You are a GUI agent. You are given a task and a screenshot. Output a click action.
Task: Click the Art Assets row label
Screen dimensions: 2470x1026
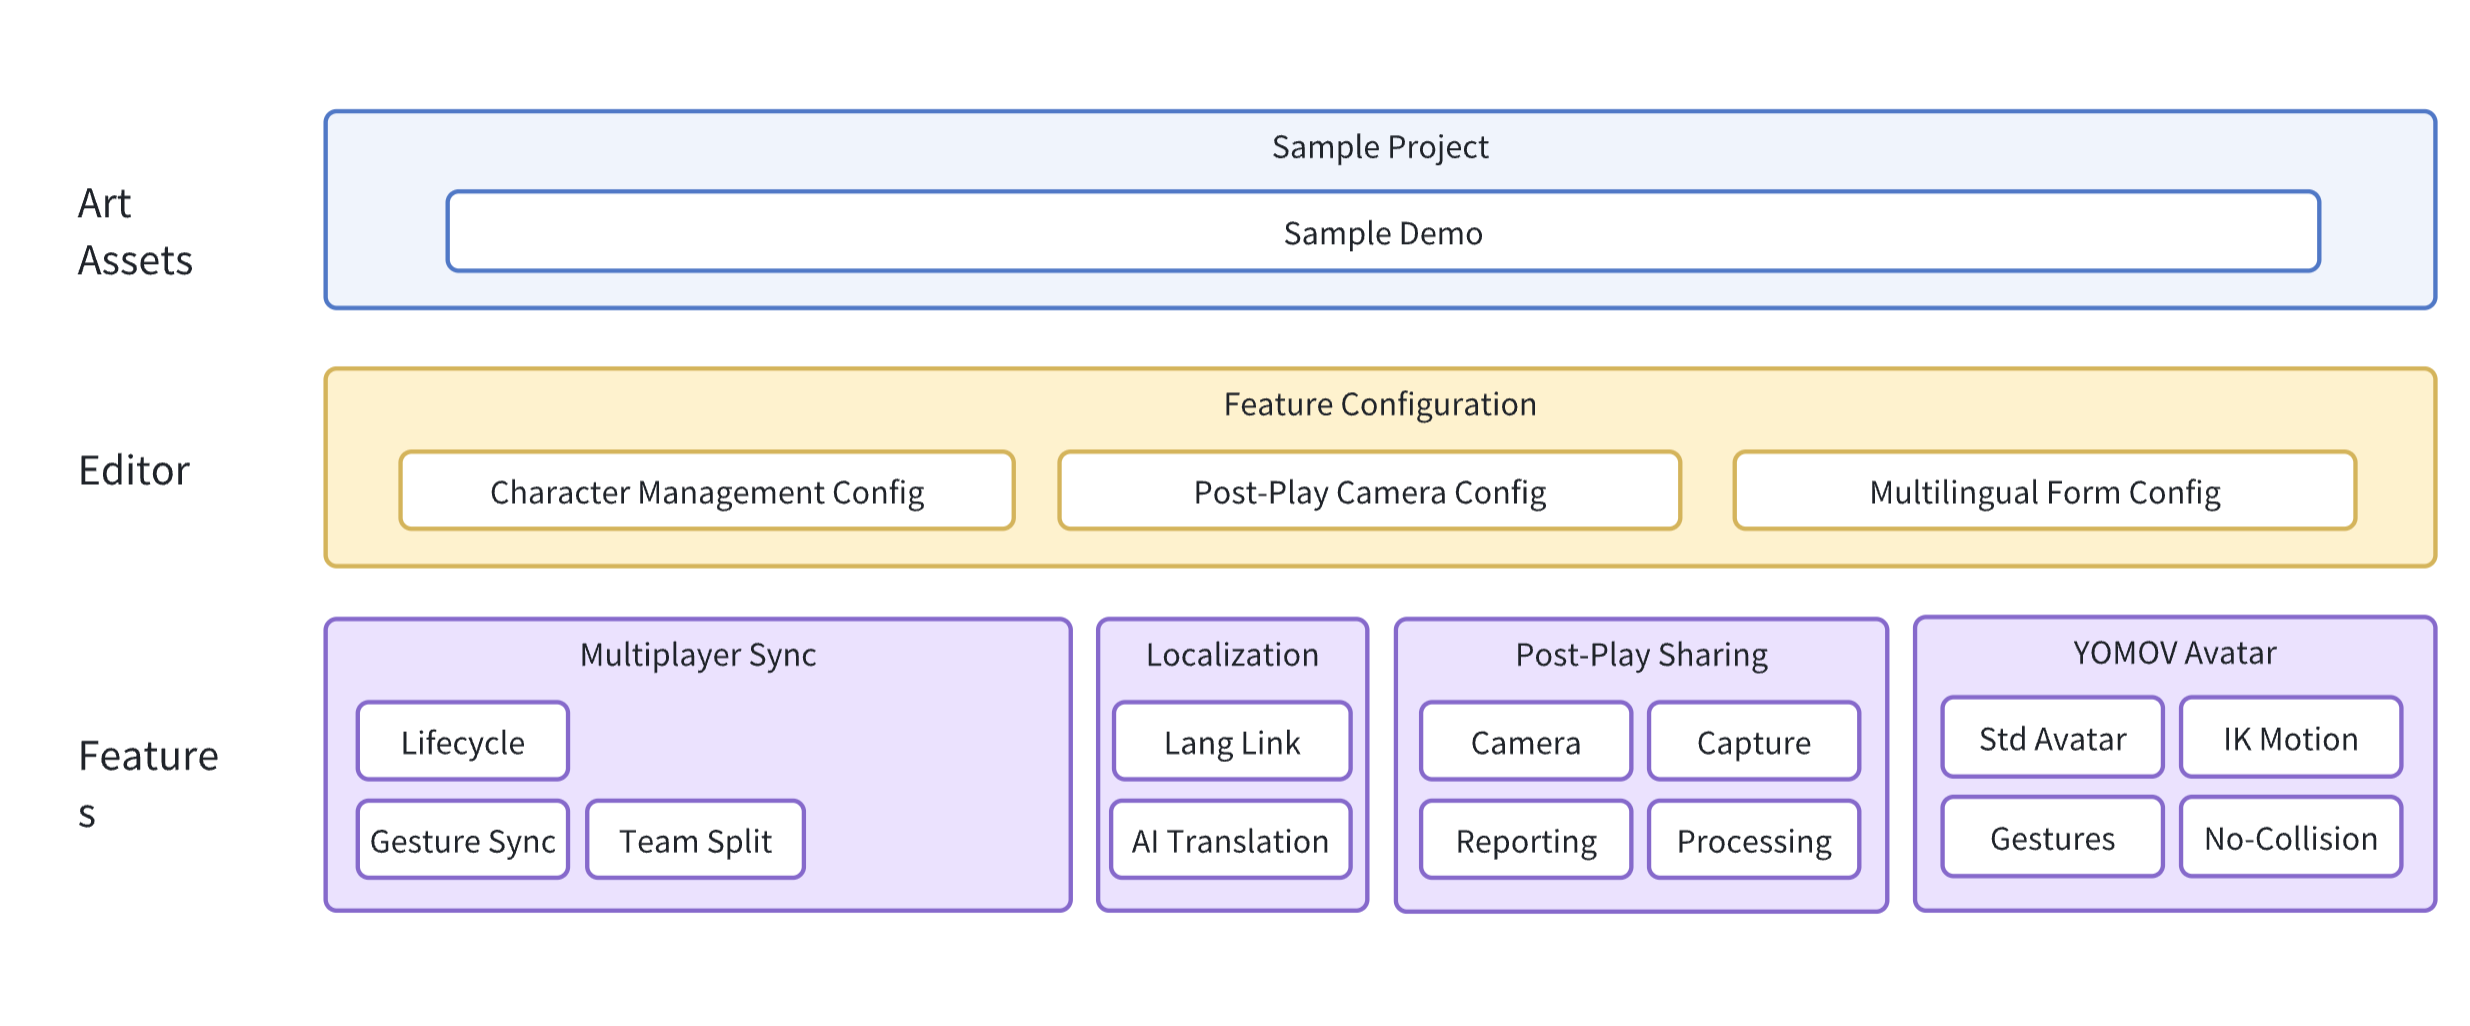[x=135, y=231]
